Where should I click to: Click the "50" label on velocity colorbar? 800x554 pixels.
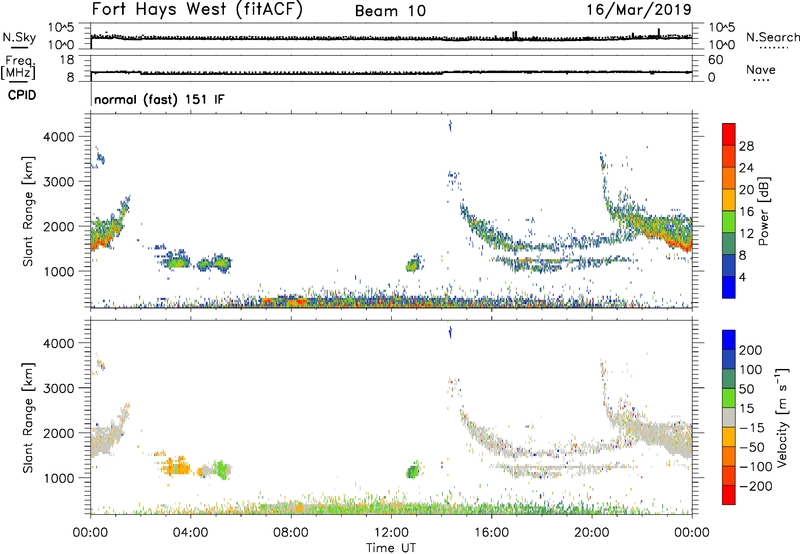(746, 389)
